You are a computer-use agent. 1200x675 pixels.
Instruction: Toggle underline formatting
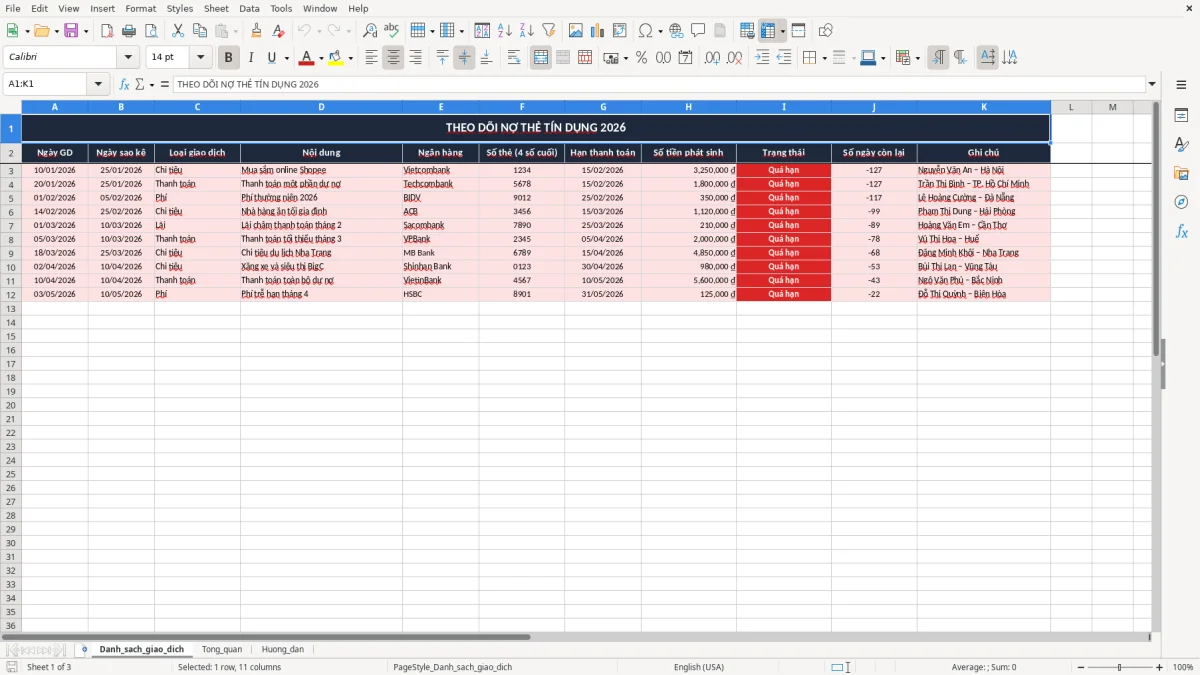[271, 58]
